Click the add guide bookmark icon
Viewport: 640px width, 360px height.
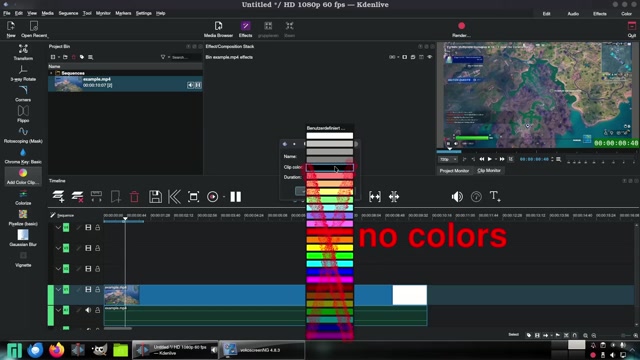pyautogui.click(x=116, y=197)
